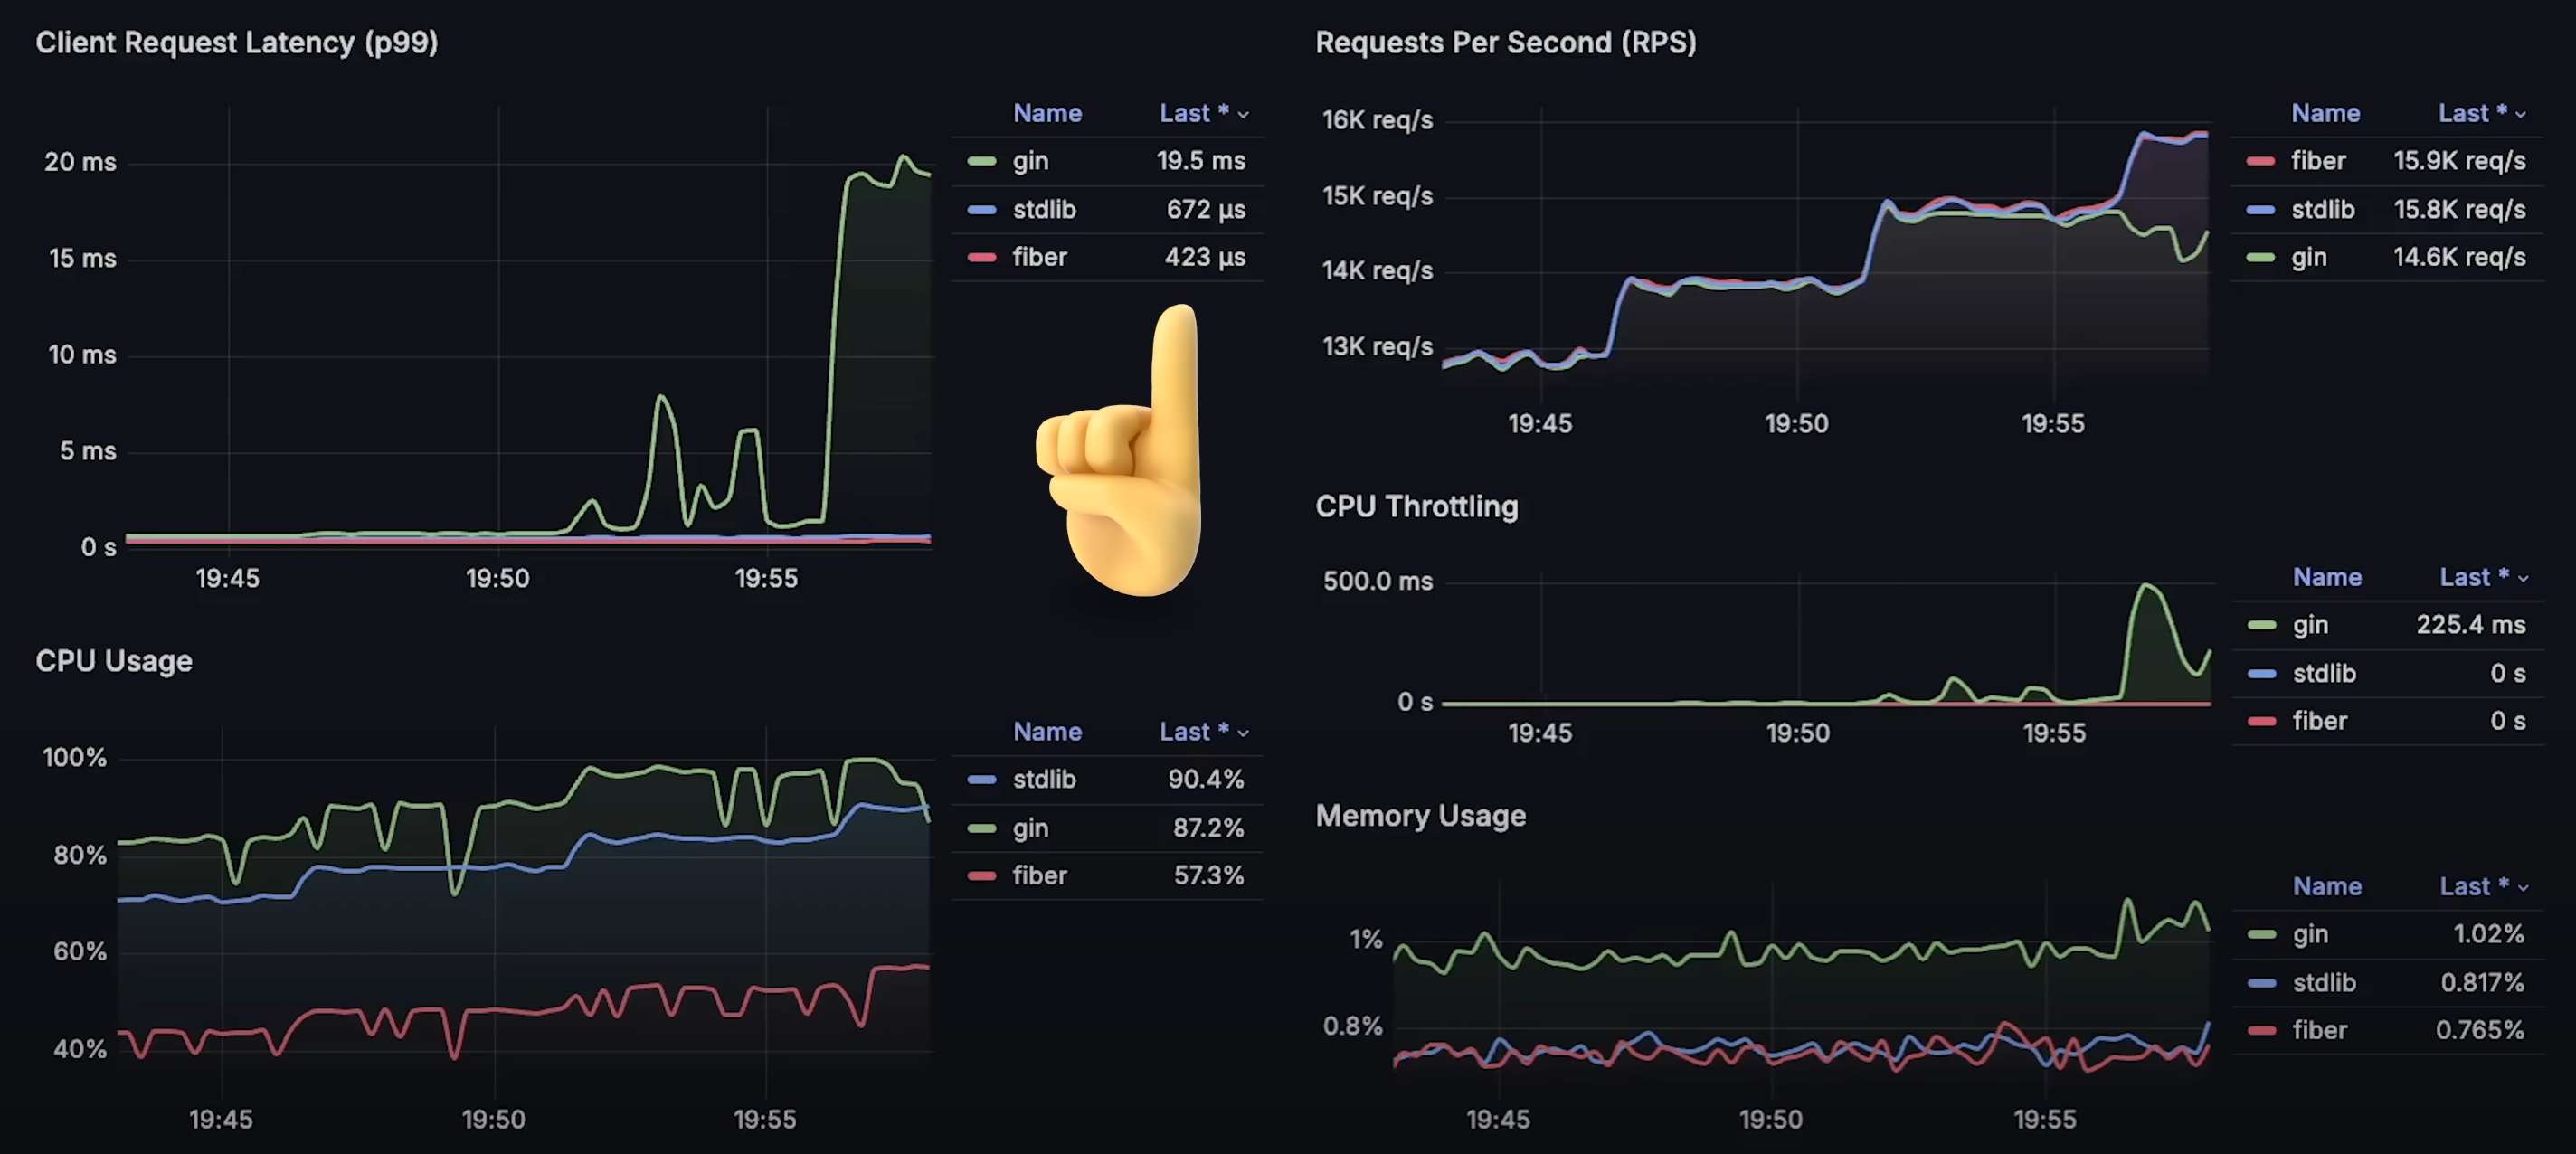Click gin latency peak near 20 ms

904,157
